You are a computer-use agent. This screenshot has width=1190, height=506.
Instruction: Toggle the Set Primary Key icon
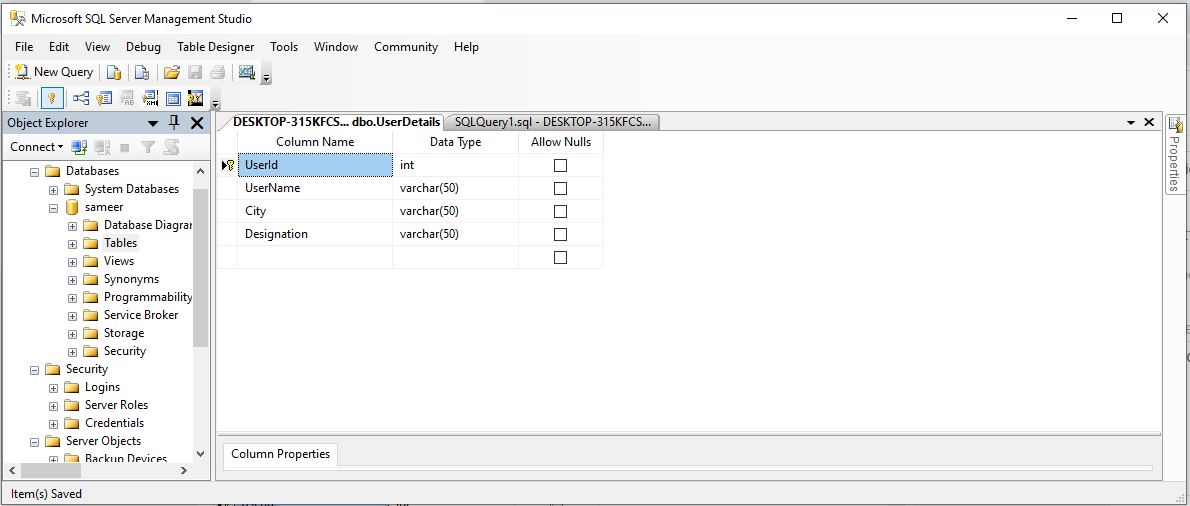(52, 98)
